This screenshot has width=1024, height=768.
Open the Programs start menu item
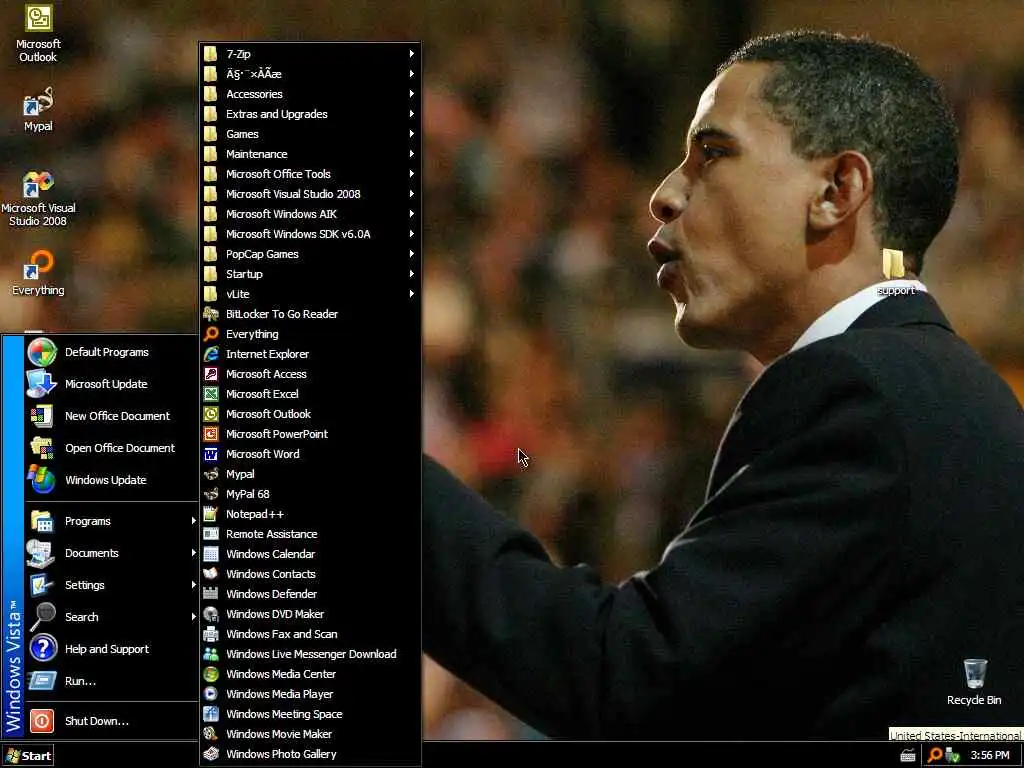tap(111, 521)
